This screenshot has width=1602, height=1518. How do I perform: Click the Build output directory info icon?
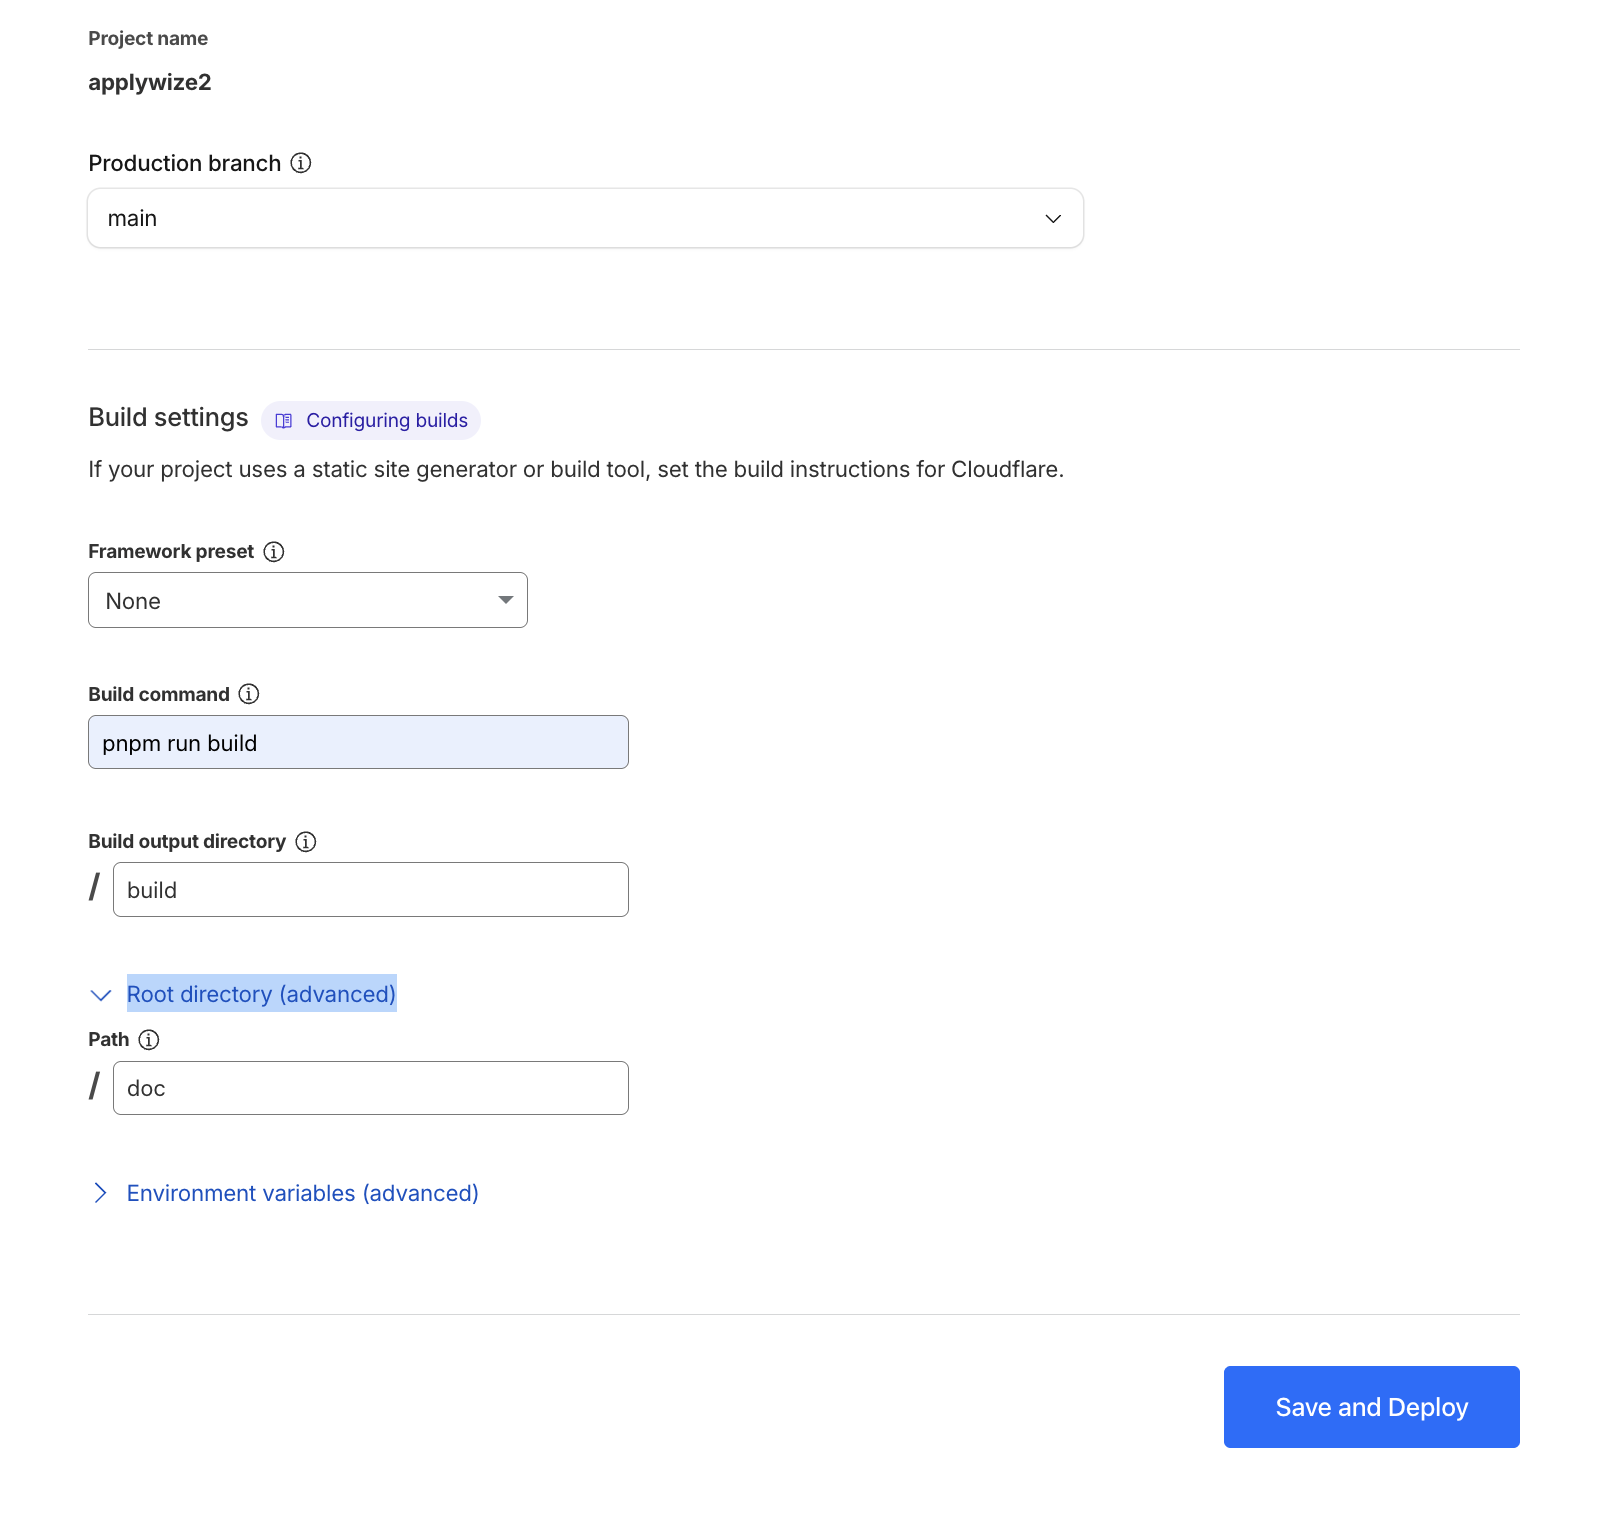point(306,841)
